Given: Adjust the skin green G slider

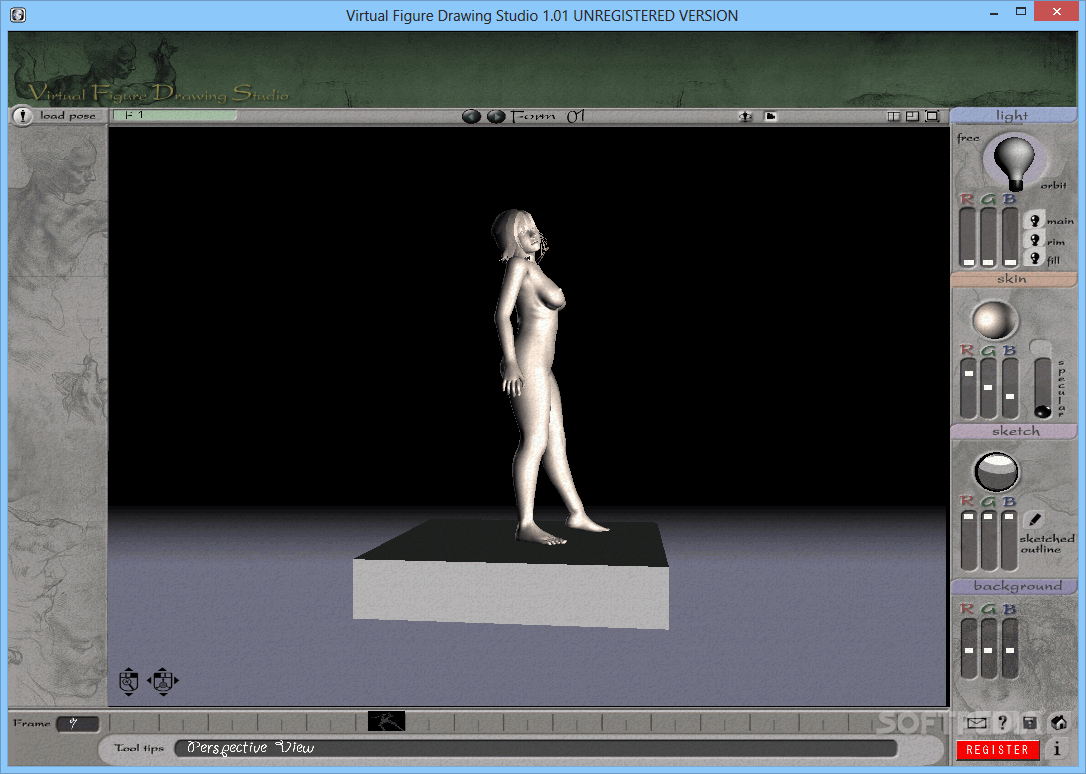Looking at the screenshot, I should 988,389.
